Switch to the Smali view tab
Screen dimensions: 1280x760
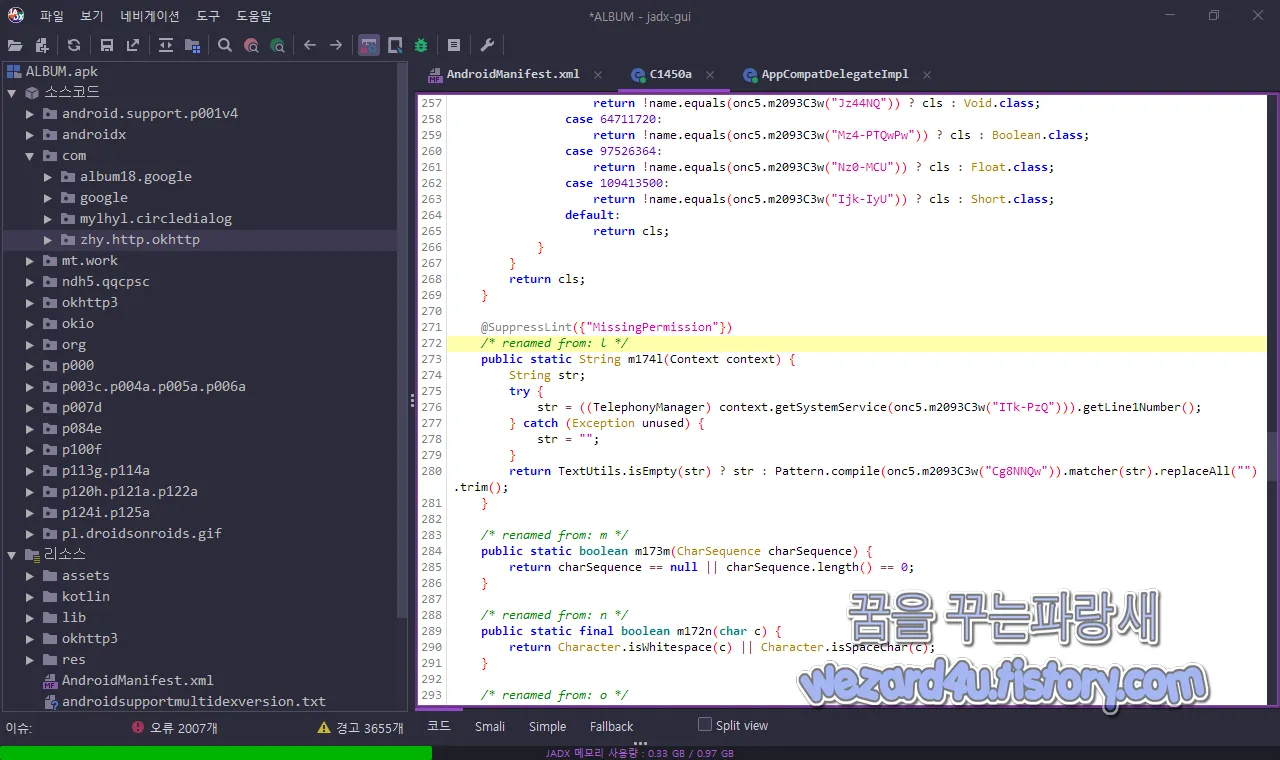[x=489, y=727]
